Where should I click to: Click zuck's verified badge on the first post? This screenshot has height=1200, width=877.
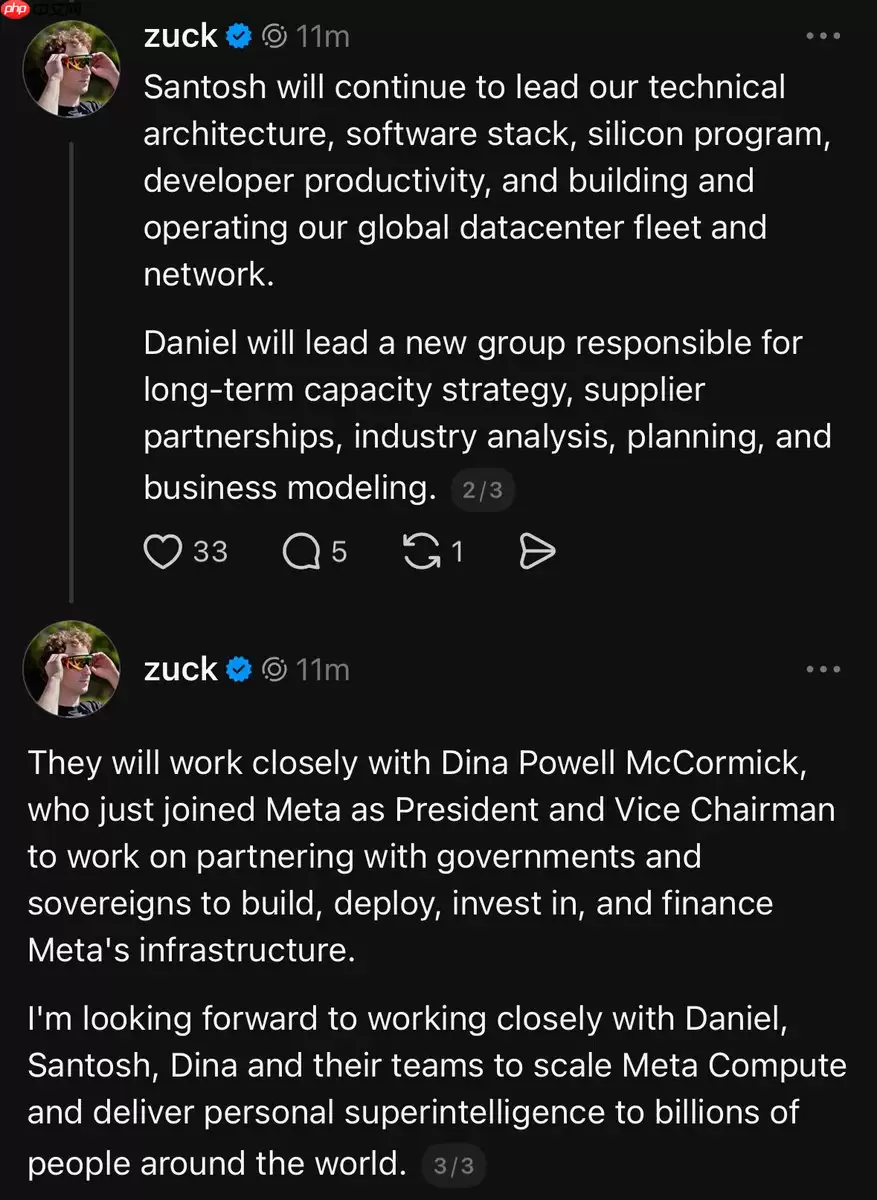pyautogui.click(x=238, y=35)
